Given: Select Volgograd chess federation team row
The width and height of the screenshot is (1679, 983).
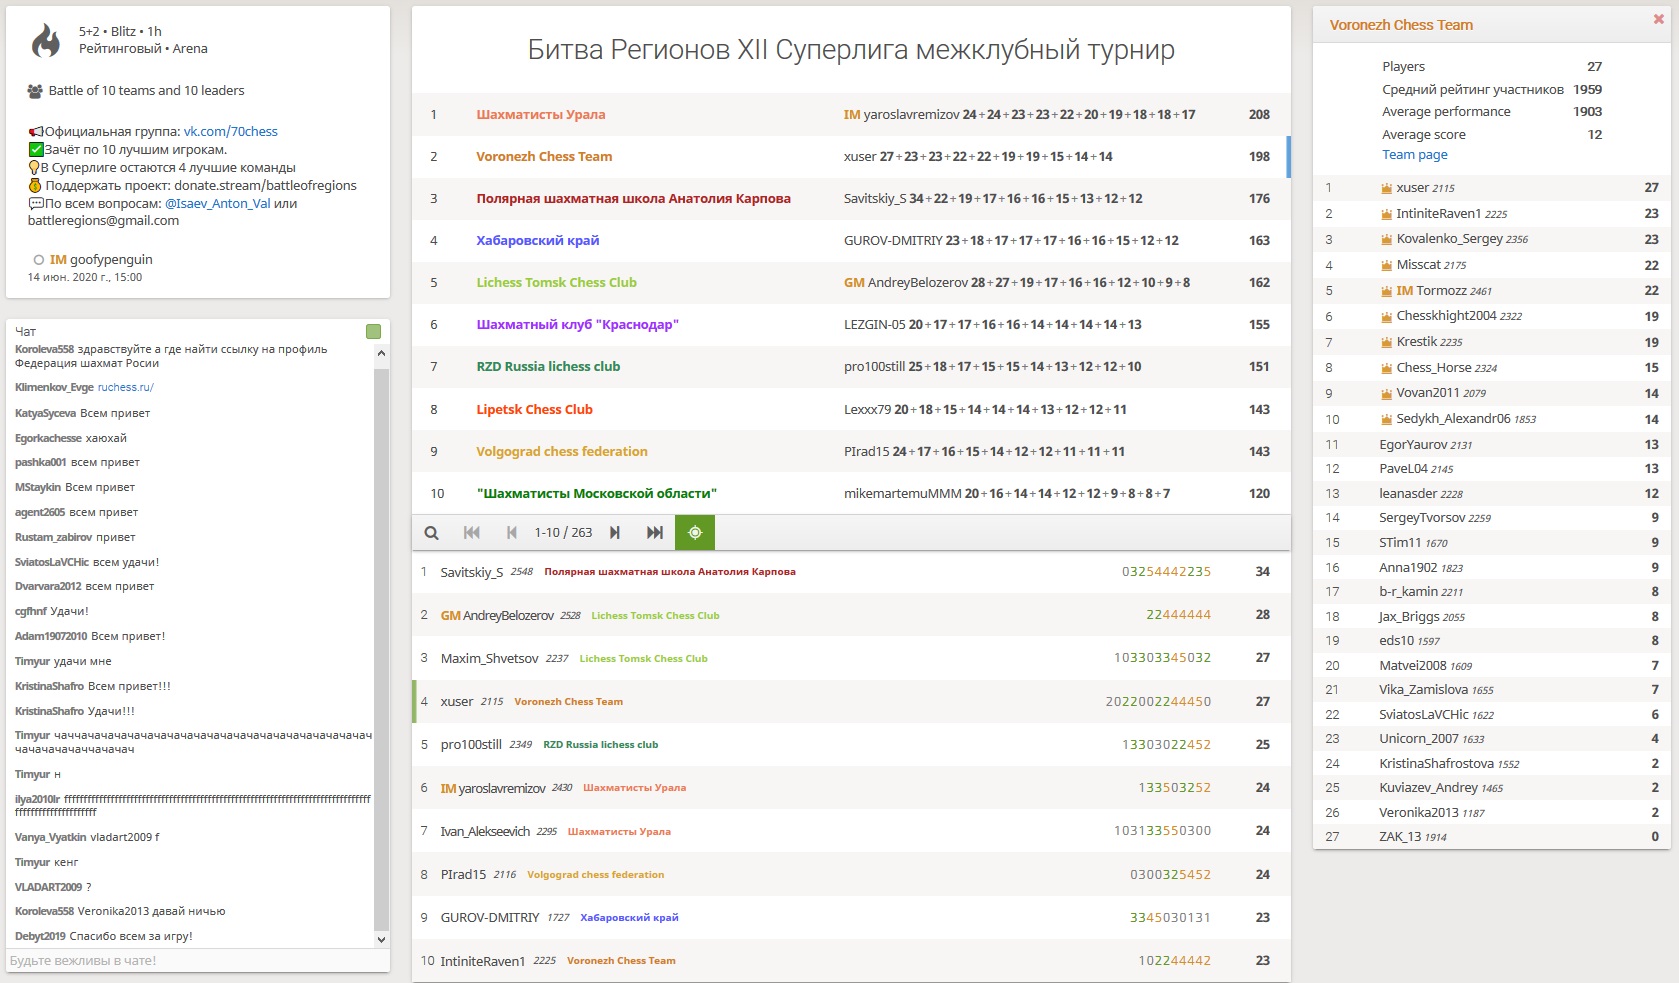Looking at the screenshot, I should (851, 452).
